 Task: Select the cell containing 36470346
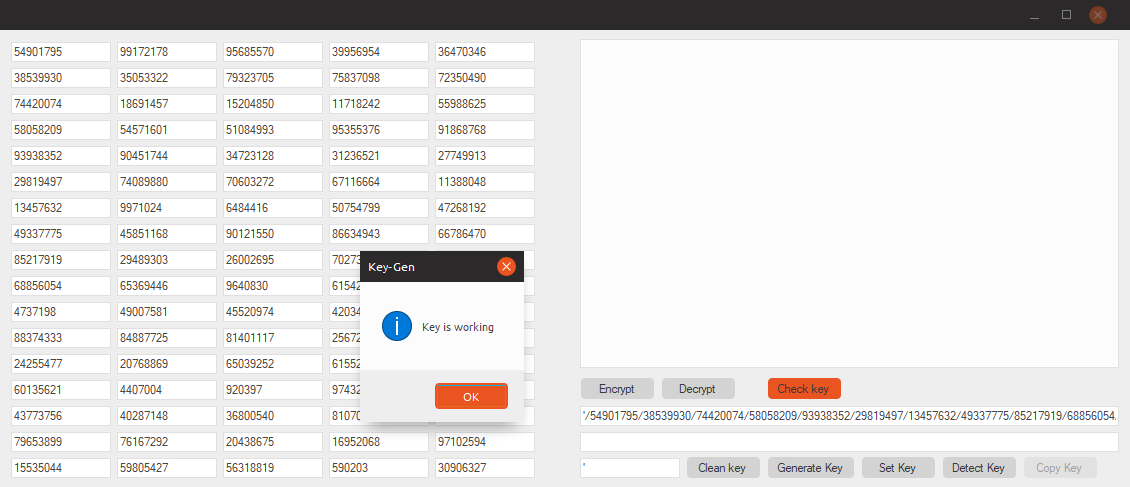(x=485, y=52)
